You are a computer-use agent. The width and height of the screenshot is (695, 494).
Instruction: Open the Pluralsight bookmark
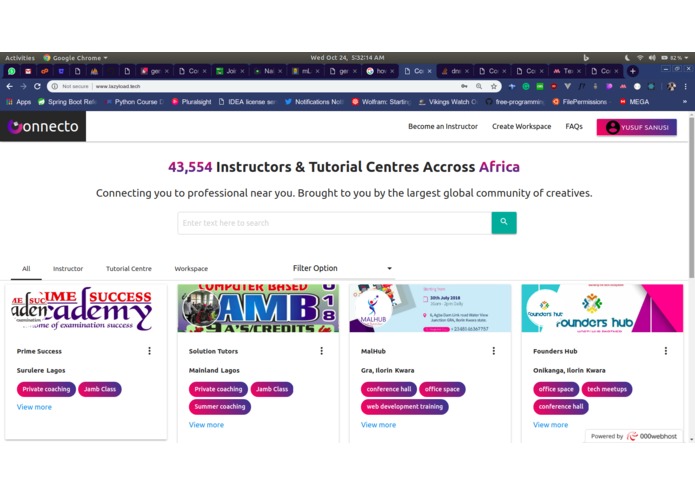191,102
